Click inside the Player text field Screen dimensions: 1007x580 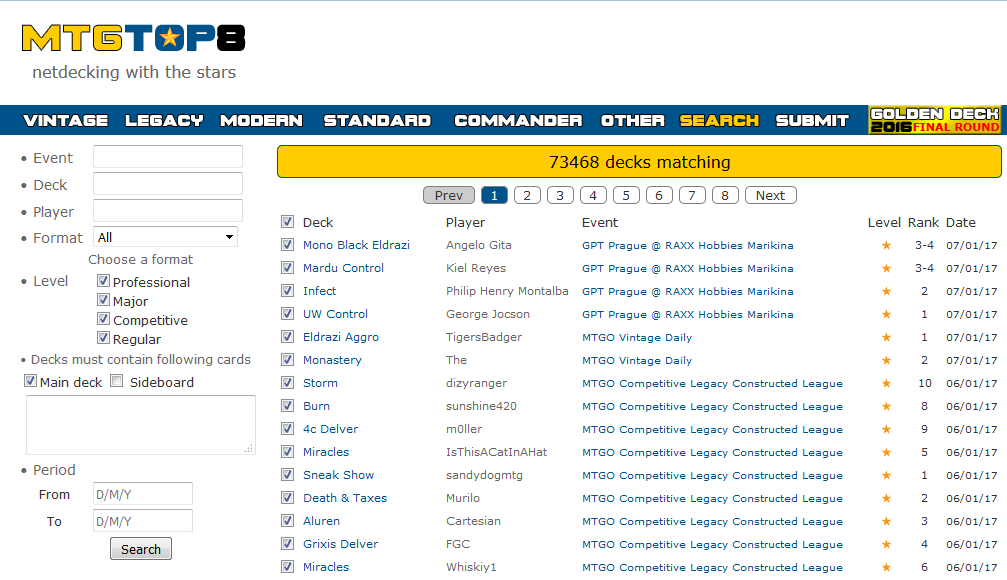(x=168, y=211)
